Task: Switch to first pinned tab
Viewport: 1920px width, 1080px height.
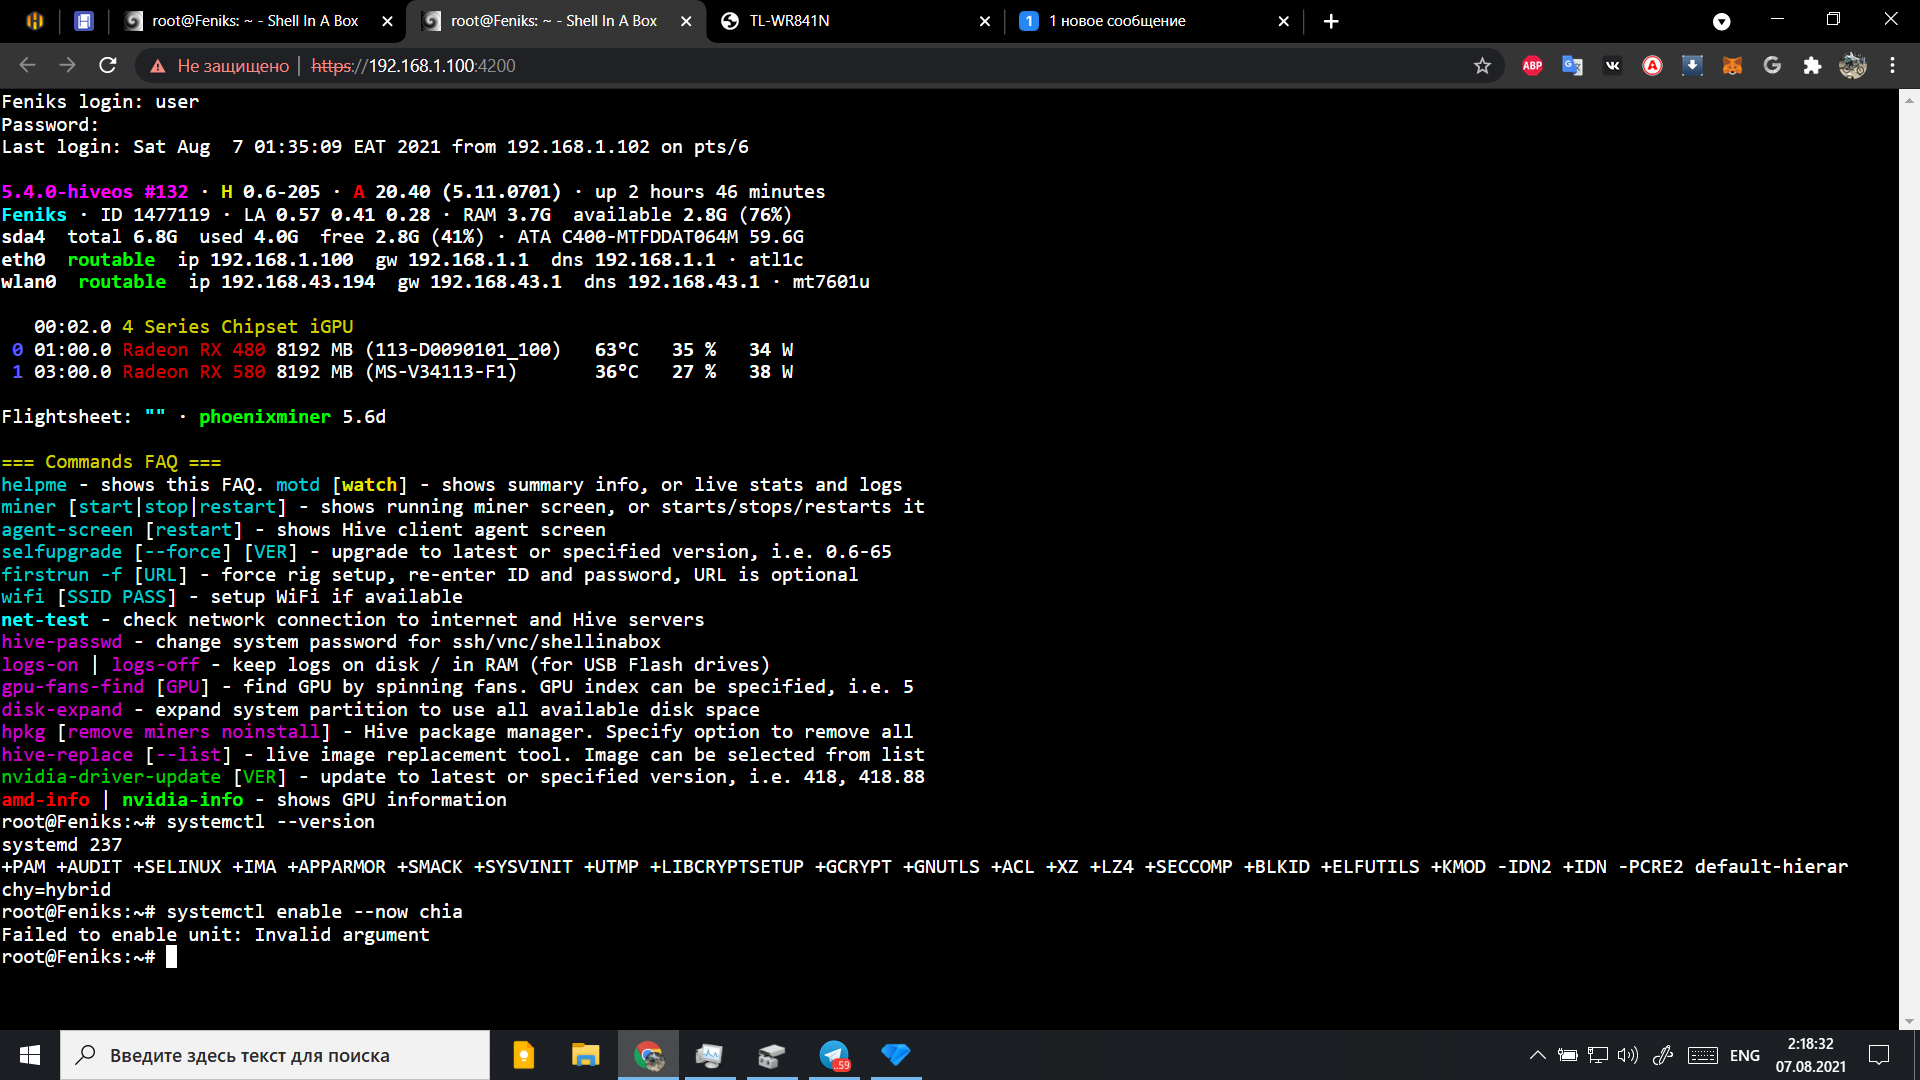Action: pos(35,21)
